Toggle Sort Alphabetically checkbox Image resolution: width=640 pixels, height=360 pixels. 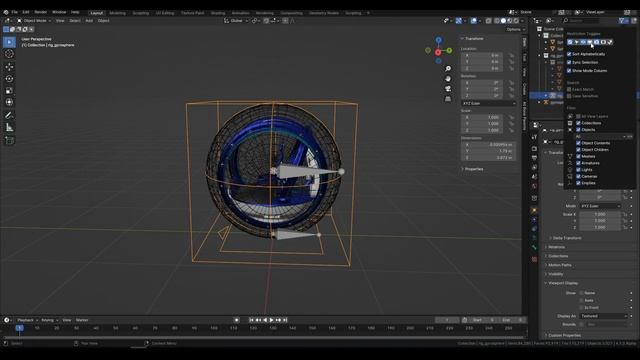(569, 54)
